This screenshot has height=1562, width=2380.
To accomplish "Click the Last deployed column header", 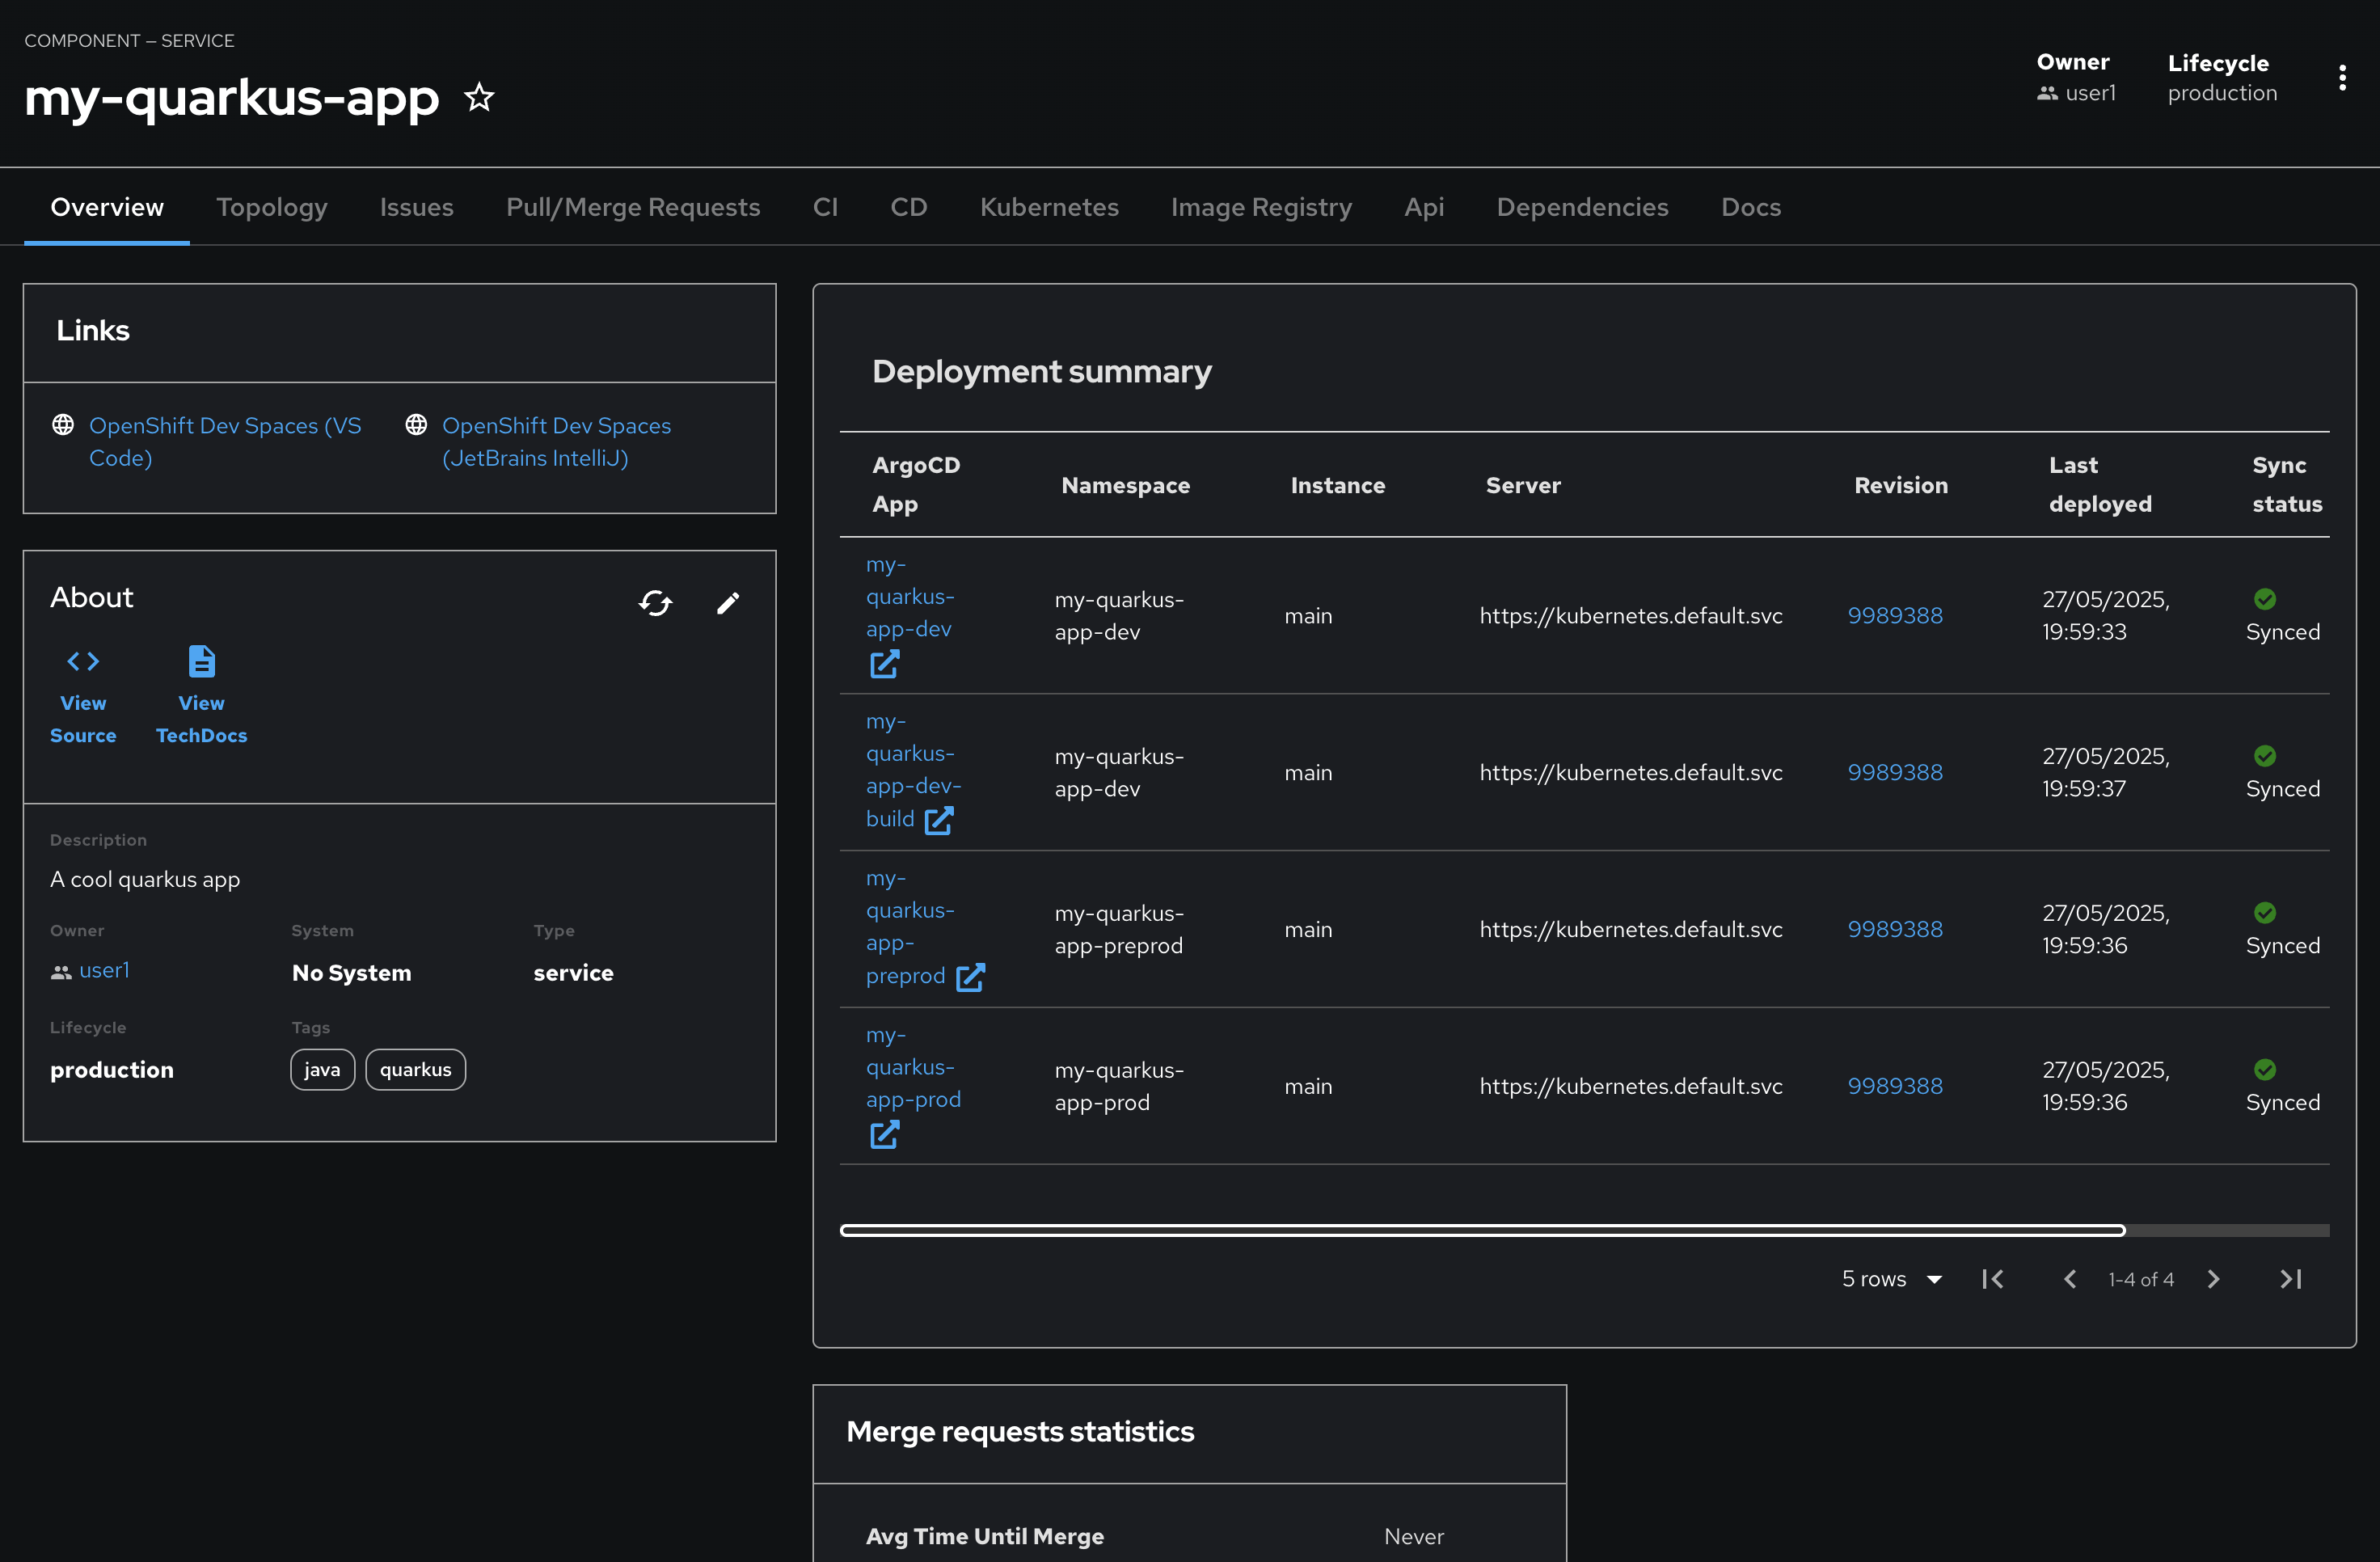I will pyautogui.click(x=2100, y=485).
